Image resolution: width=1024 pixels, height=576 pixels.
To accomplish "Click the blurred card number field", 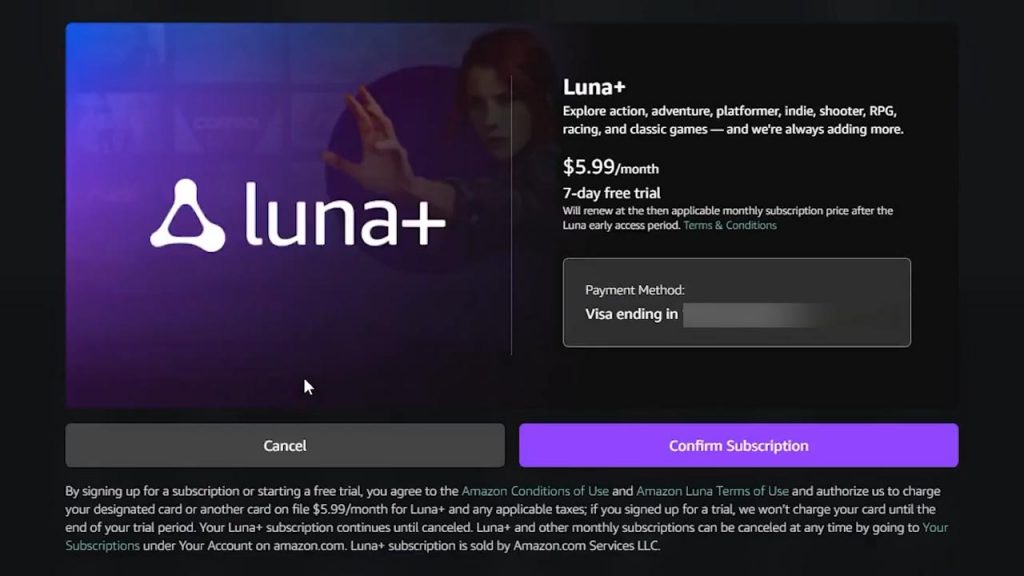I will [x=758, y=315].
